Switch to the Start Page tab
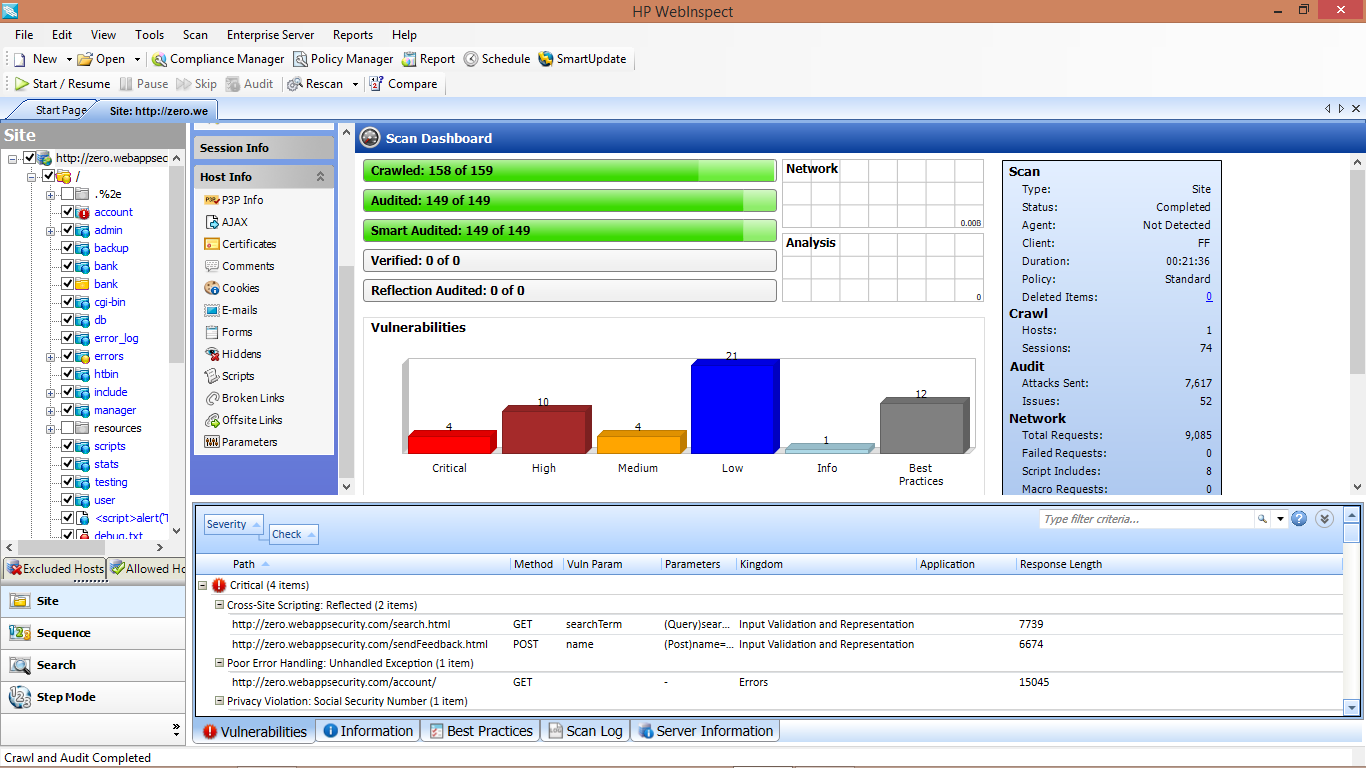This screenshot has height=768, width=1366. 60,110
